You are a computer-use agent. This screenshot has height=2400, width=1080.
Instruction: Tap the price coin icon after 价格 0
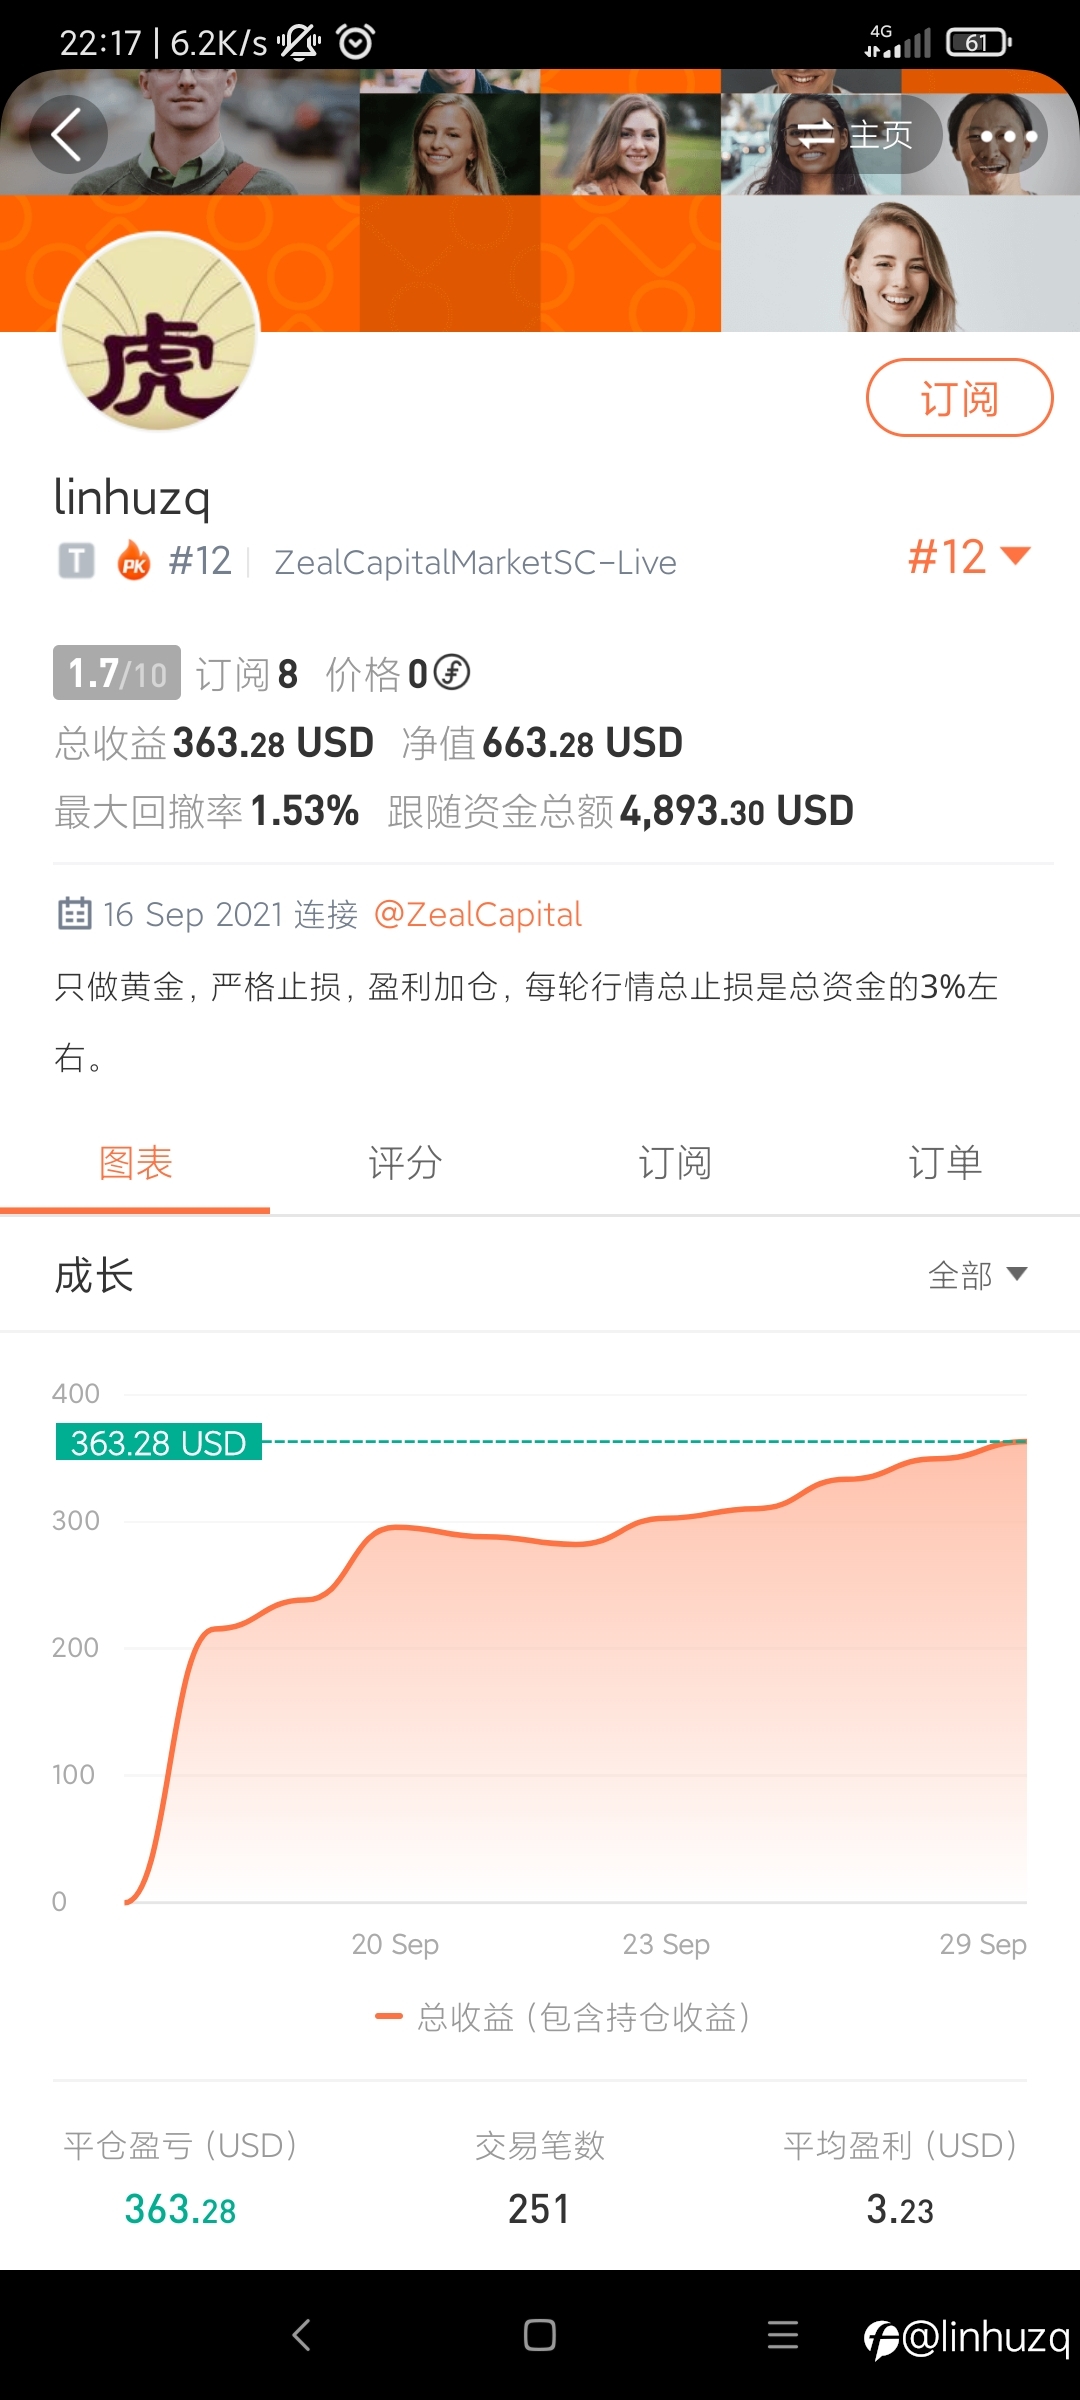point(452,672)
